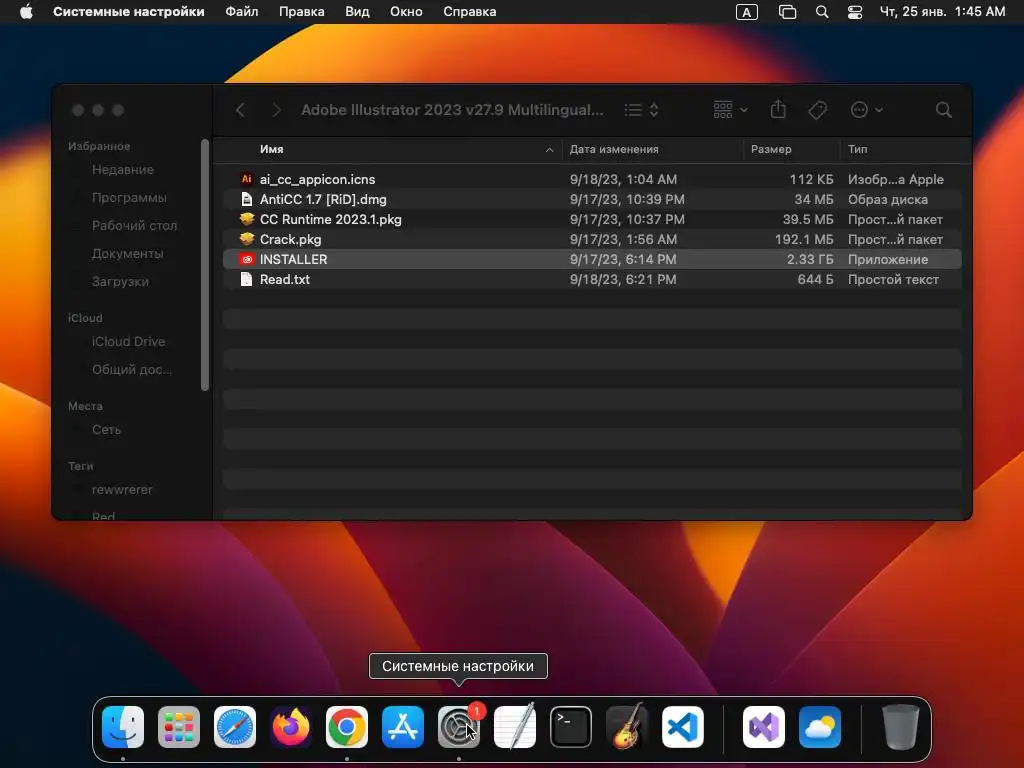Open Launchpad in the Dock
The height and width of the screenshot is (768, 1024).
[x=179, y=727]
